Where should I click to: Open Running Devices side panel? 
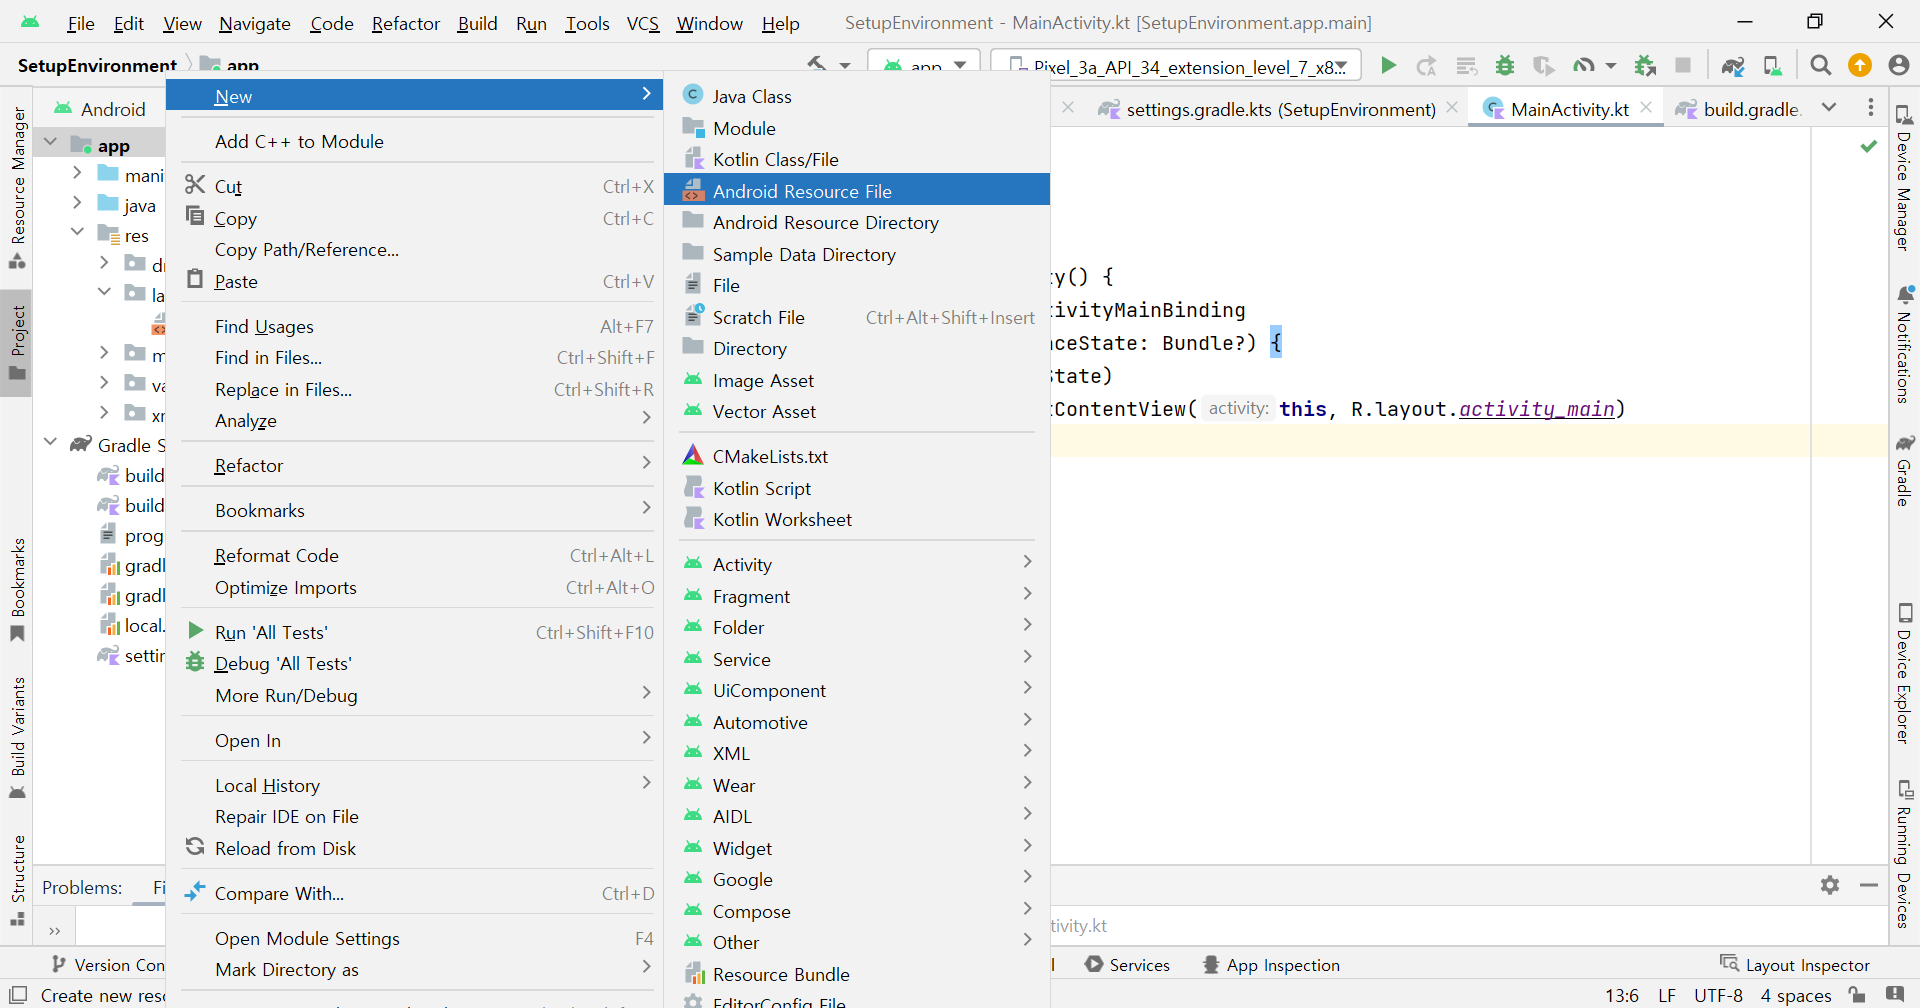click(1904, 855)
